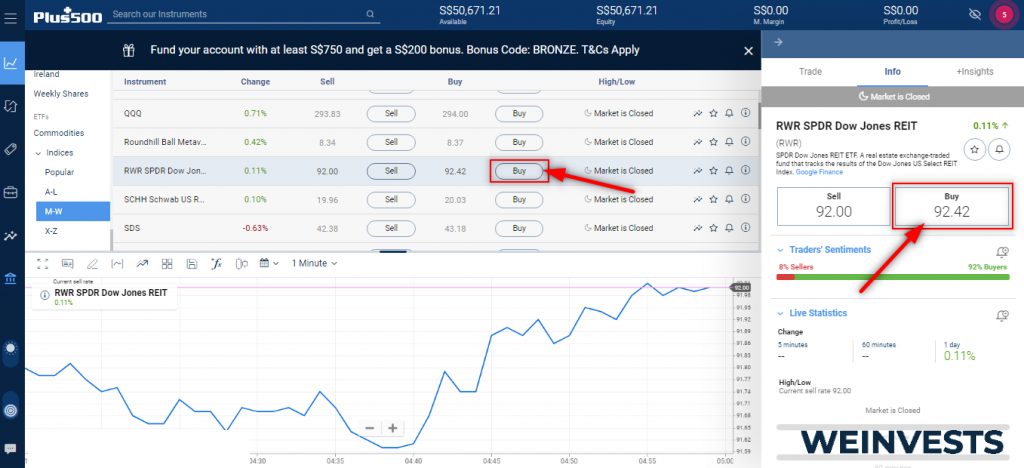Set alert for Traders' Sentiments
This screenshot has width=1024, height=468.
pyautogui.click(x=1002, y=252)
